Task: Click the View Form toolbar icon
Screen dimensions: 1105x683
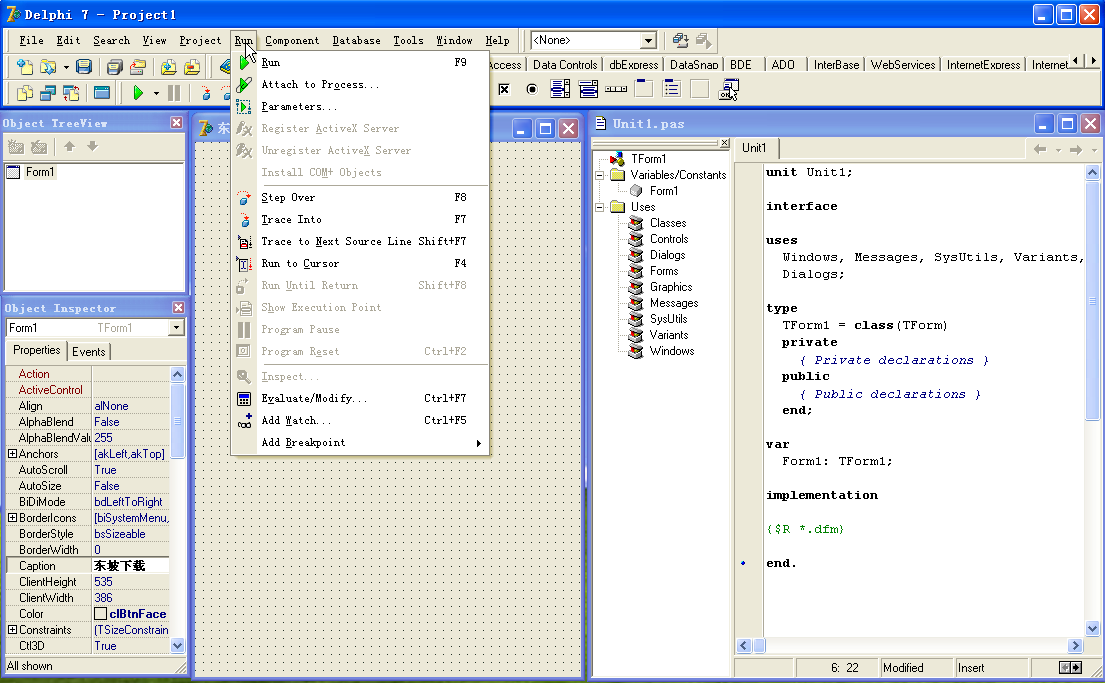Action: point(48,92)
